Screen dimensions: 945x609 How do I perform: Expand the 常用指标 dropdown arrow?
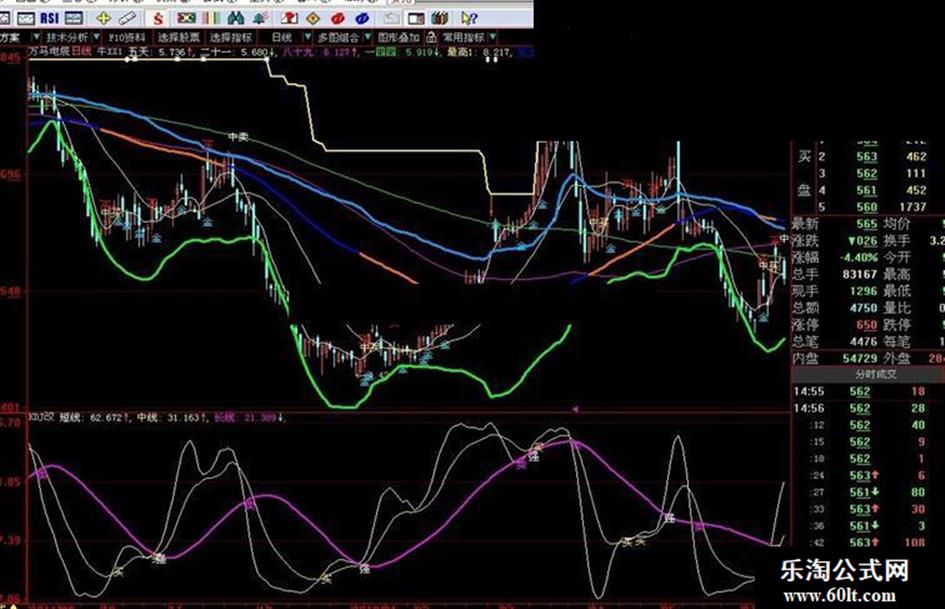pyautogui.click(x=492, y=37)
